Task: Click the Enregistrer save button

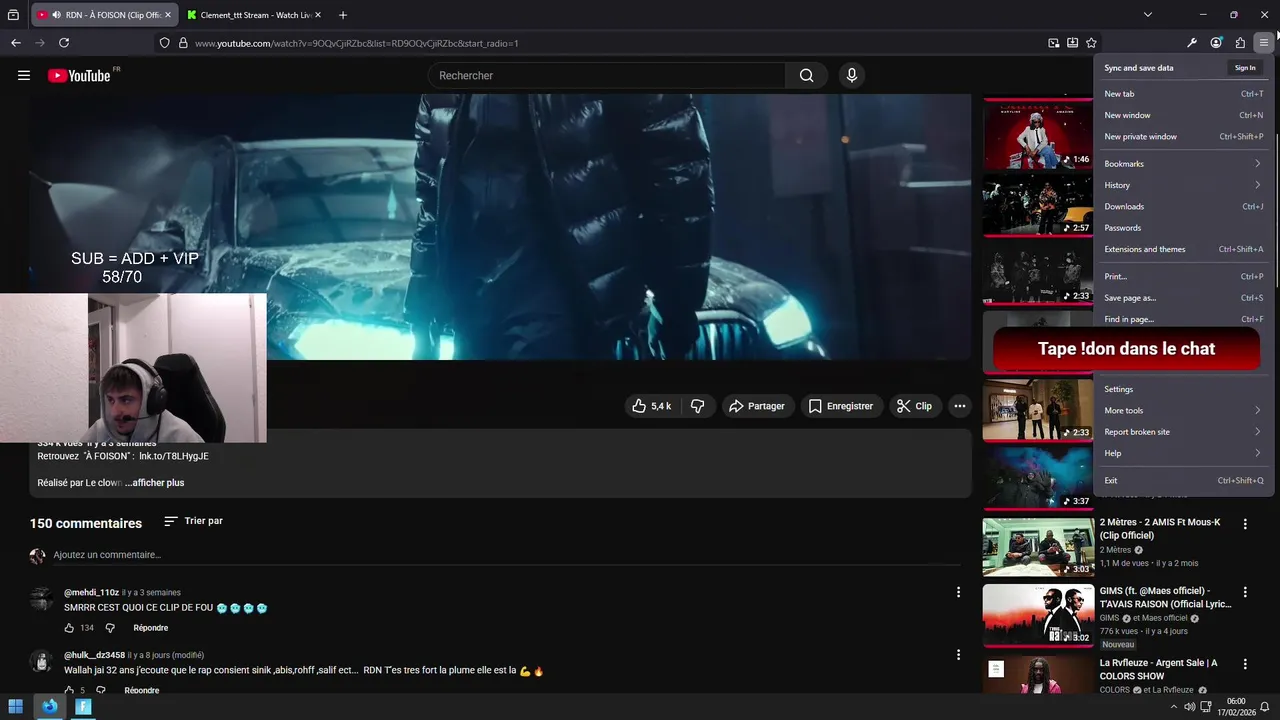Action: [x=841, y=406]
